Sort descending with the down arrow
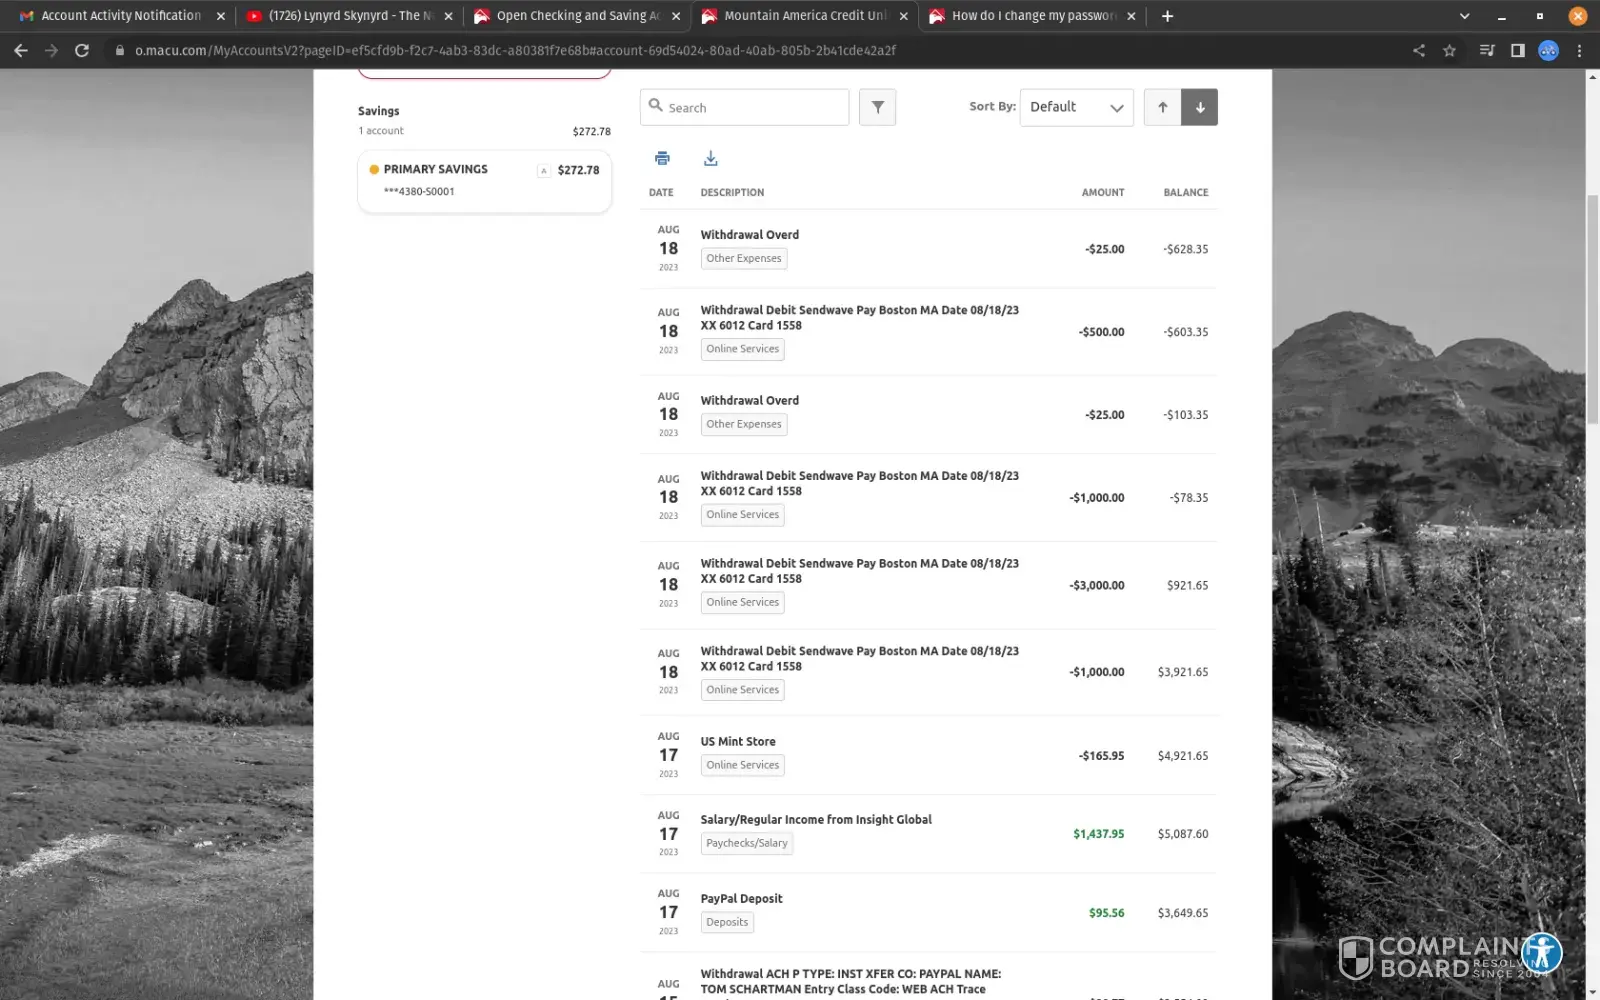 pos(1199,107)
